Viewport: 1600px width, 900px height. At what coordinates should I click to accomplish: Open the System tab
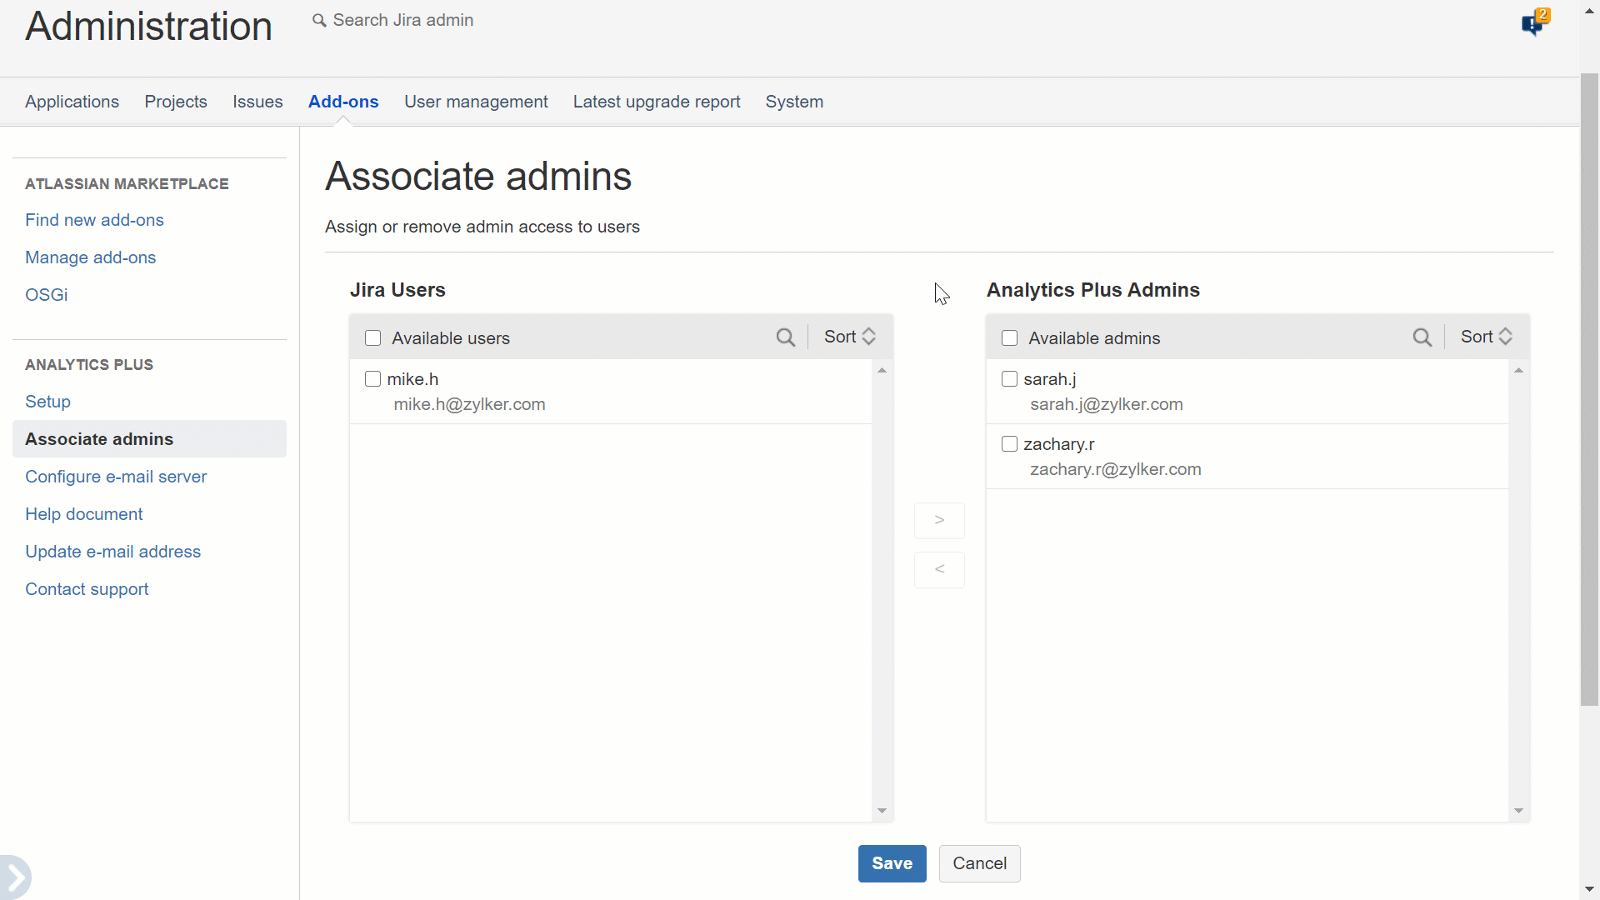[794, 102]
